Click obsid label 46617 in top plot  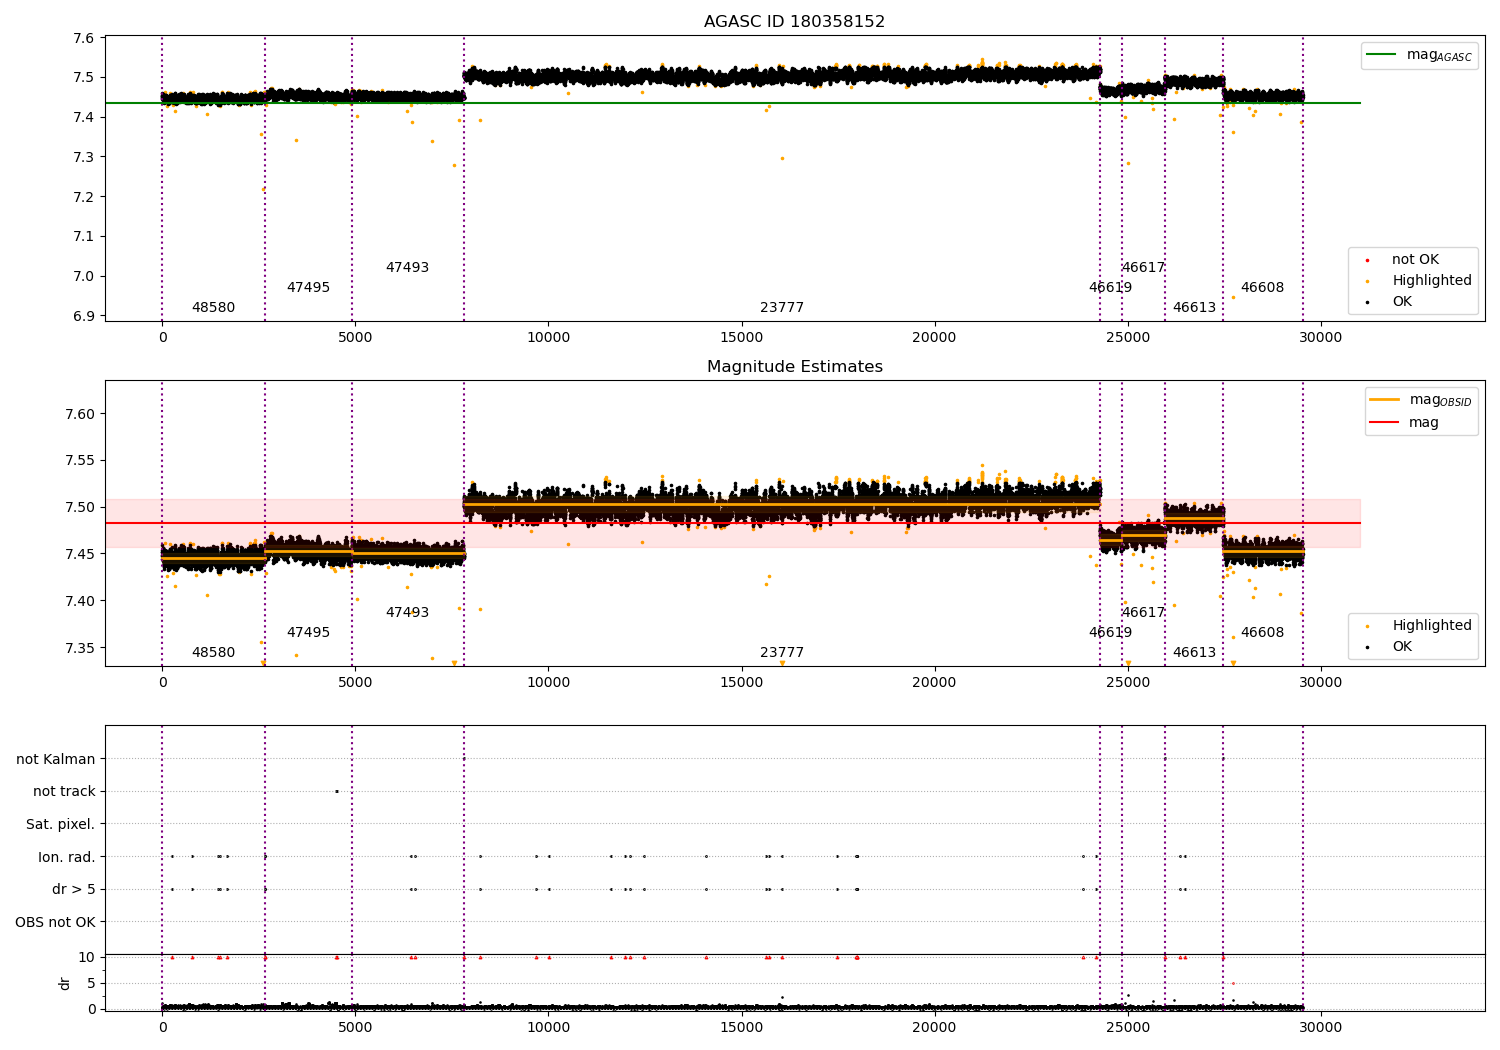1143,268
